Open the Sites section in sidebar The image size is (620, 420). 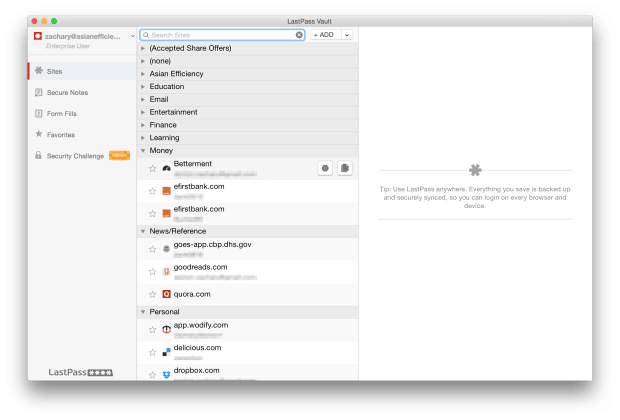82,71
